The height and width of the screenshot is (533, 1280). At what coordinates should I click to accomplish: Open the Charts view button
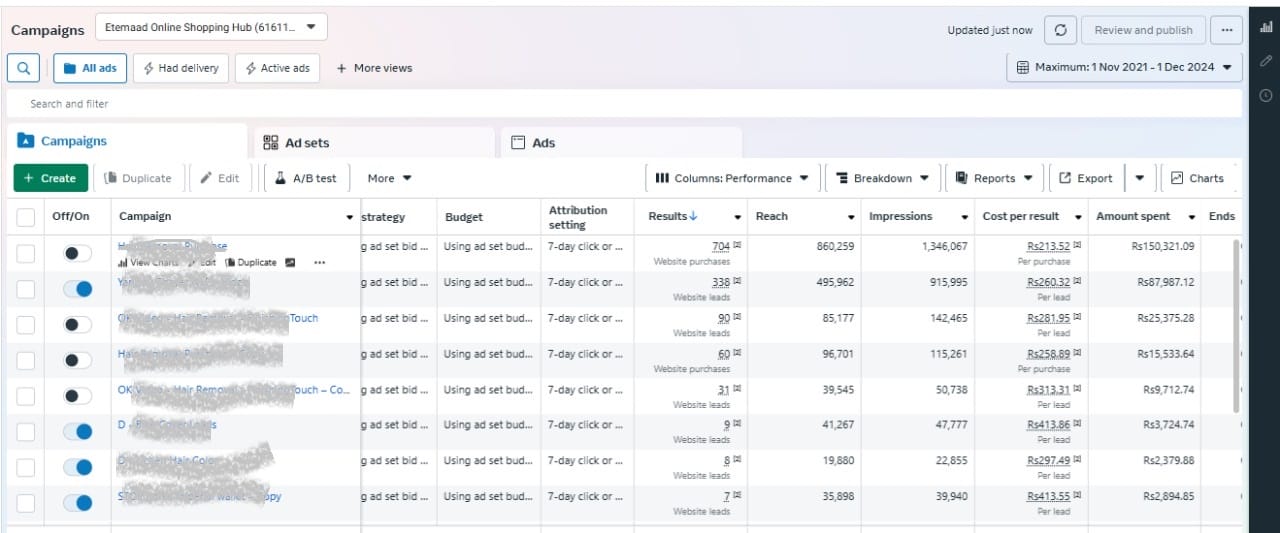[x=1197, y=178]
